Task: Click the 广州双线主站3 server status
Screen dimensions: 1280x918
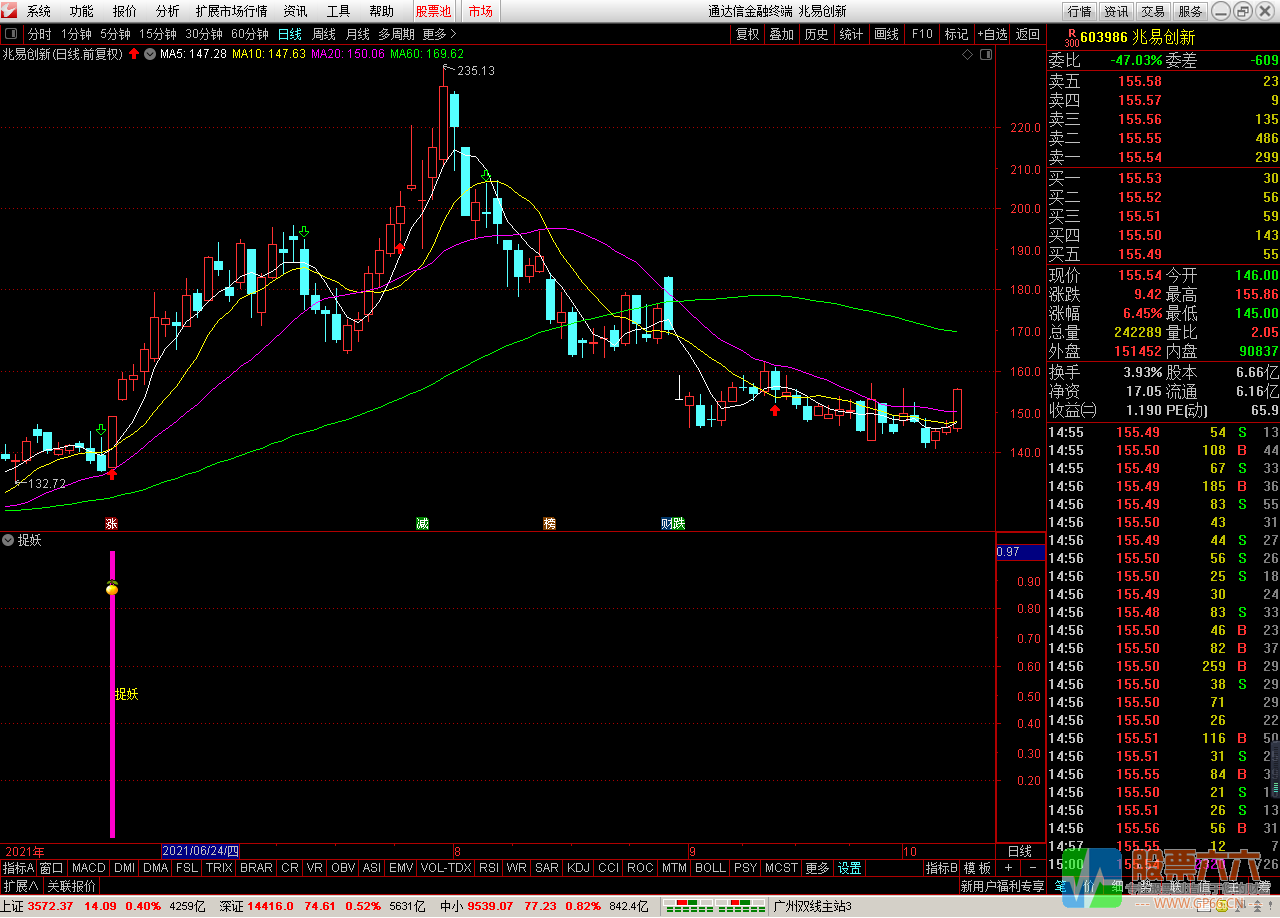Action: tap(813, 907)
